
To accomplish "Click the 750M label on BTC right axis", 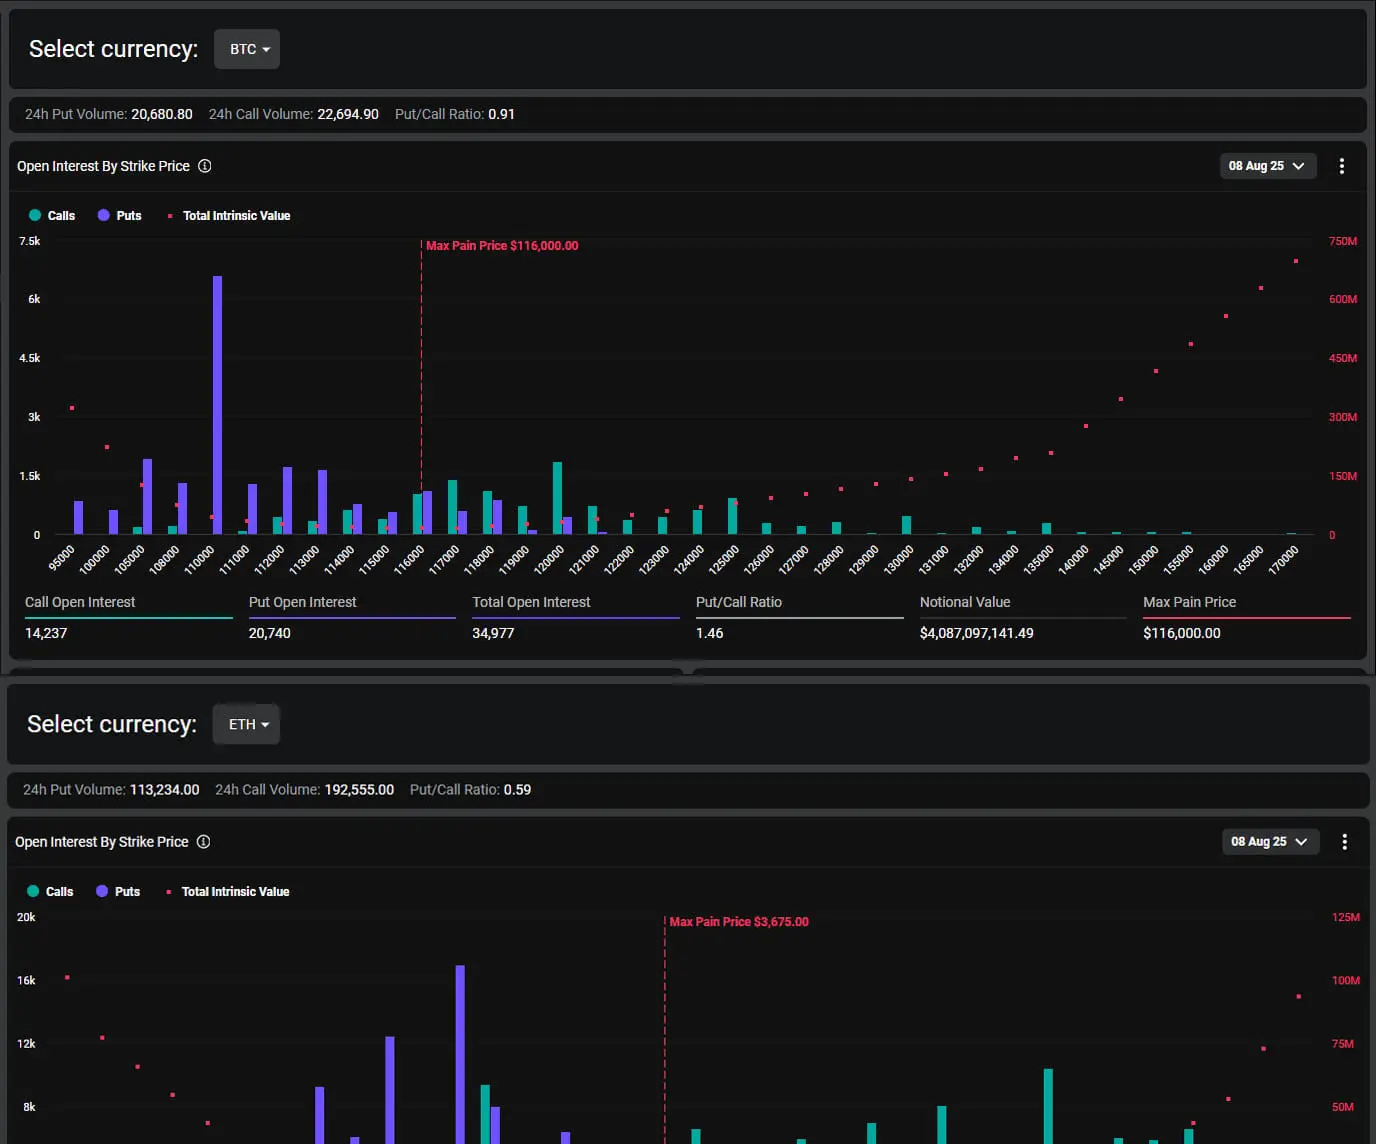I will point(1343,241).
